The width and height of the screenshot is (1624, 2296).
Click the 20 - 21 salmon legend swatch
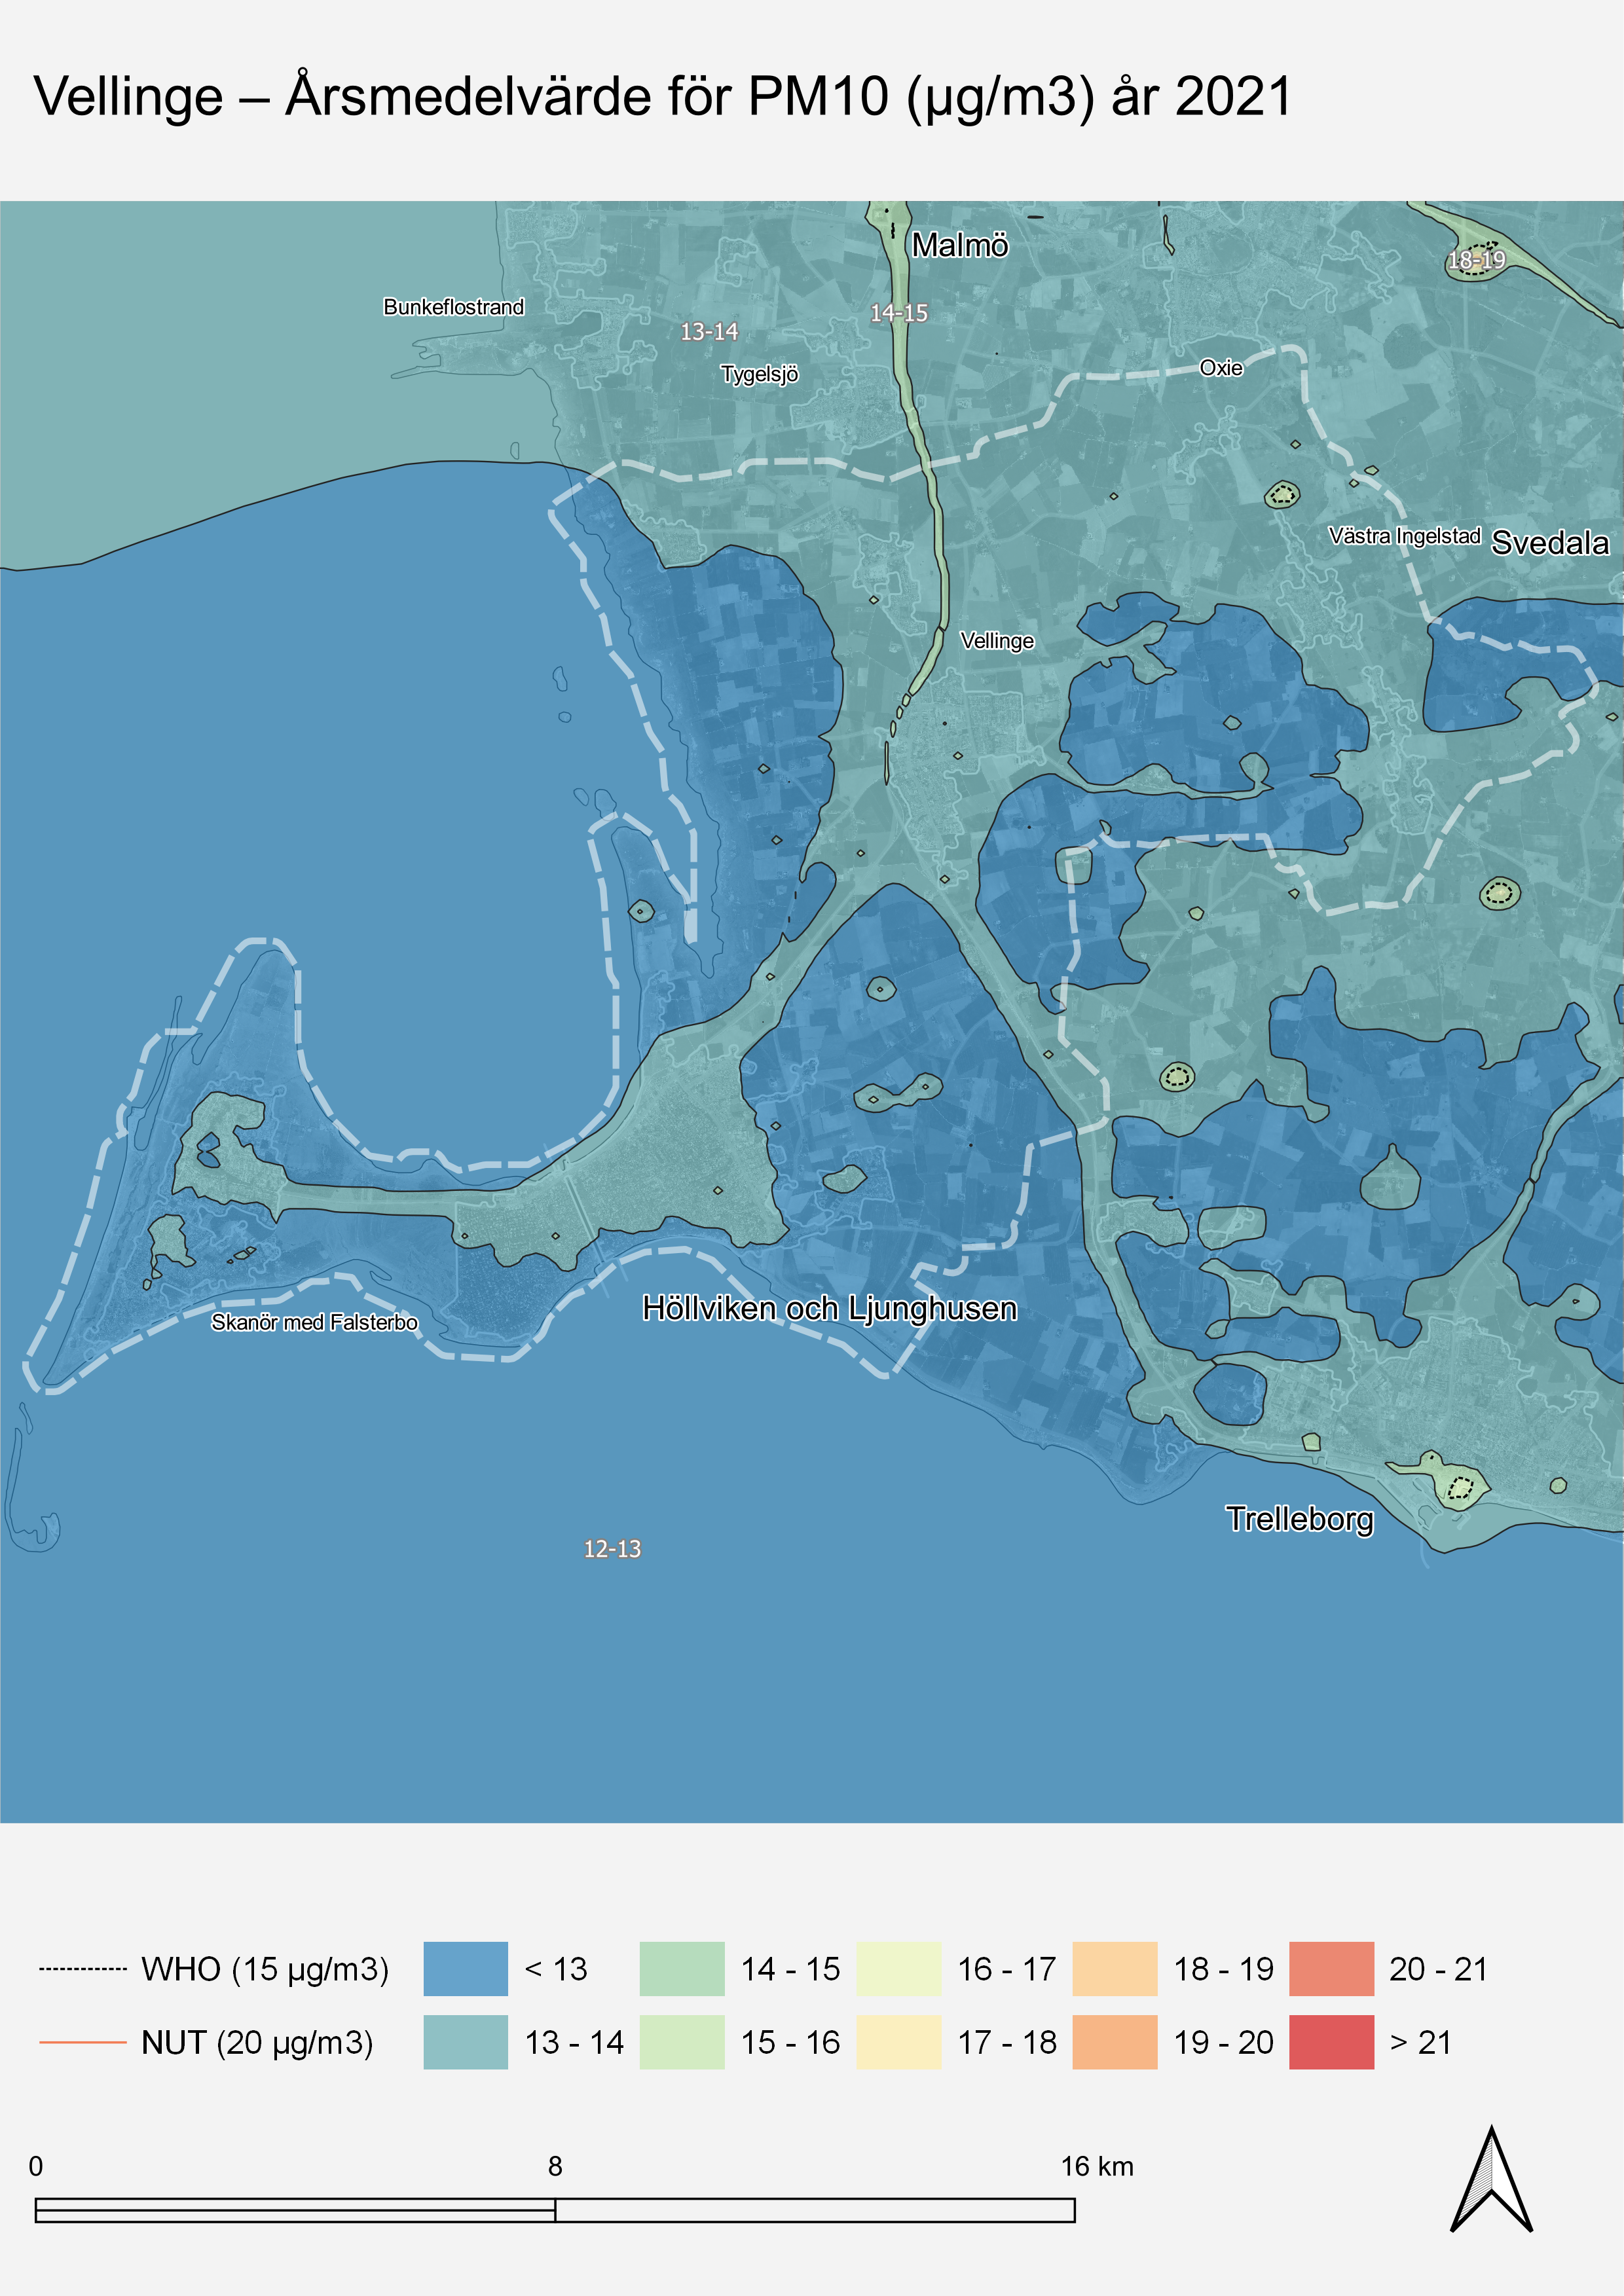1331,1969
